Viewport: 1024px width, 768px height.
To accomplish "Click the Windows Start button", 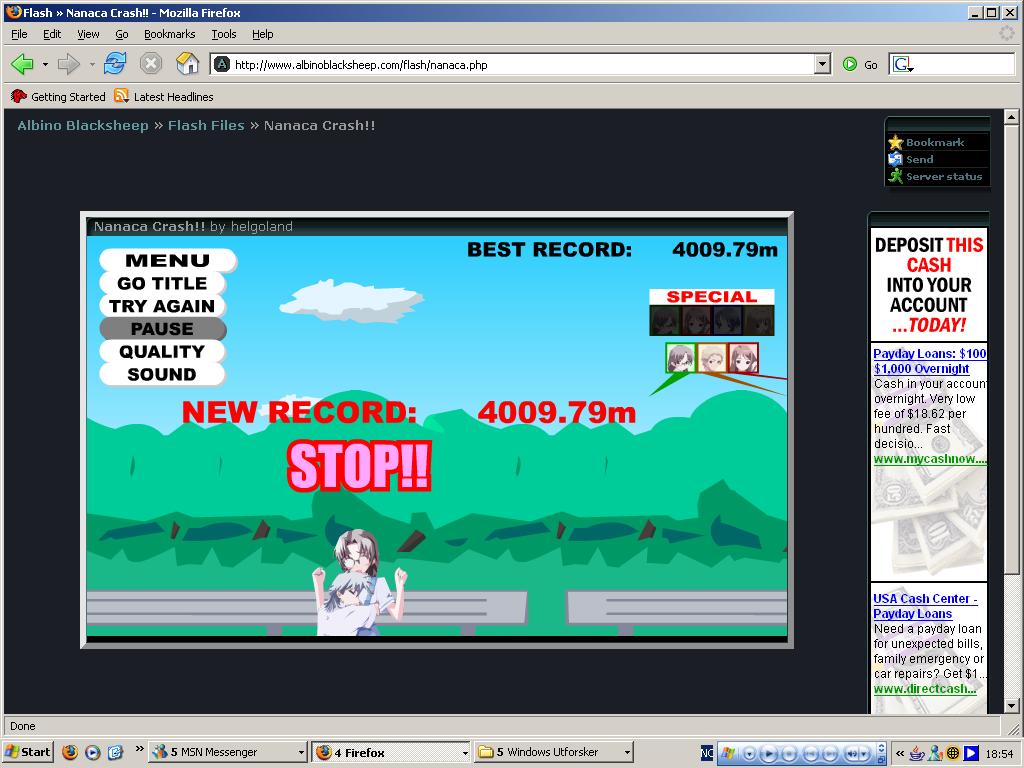I will tap(27, 752).
